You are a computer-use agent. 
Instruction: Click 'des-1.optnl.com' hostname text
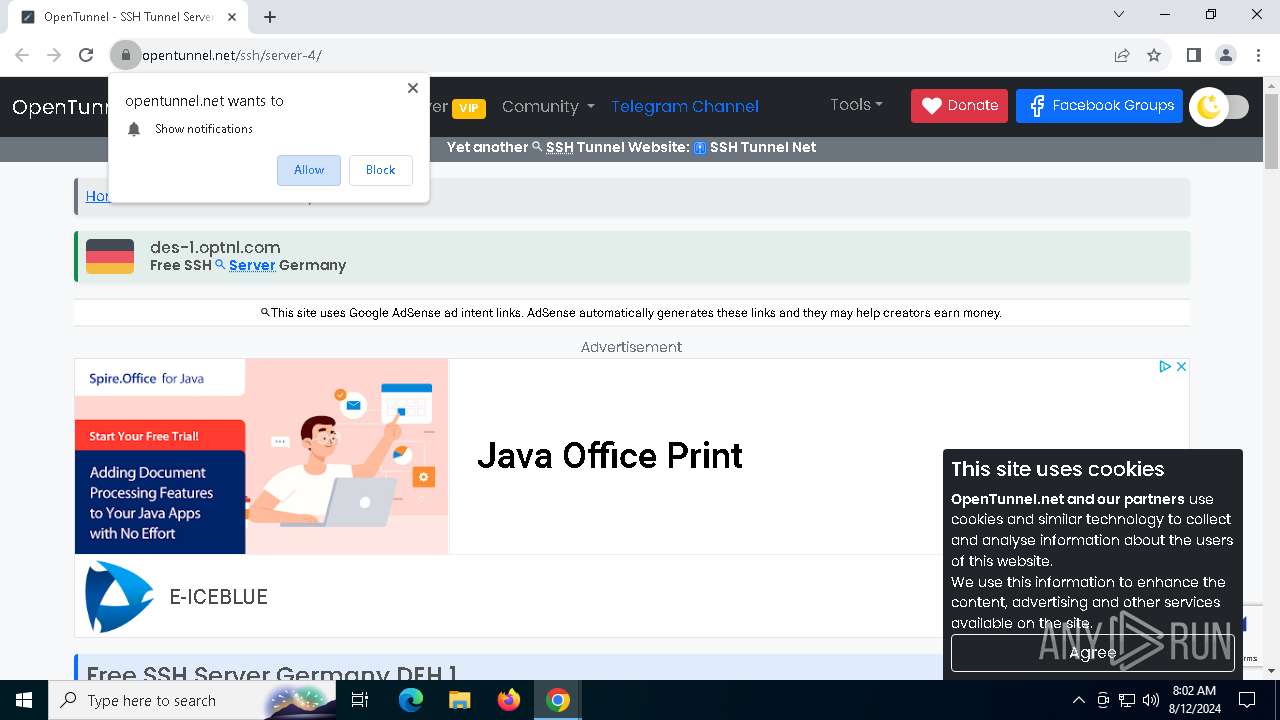[215, 247]
